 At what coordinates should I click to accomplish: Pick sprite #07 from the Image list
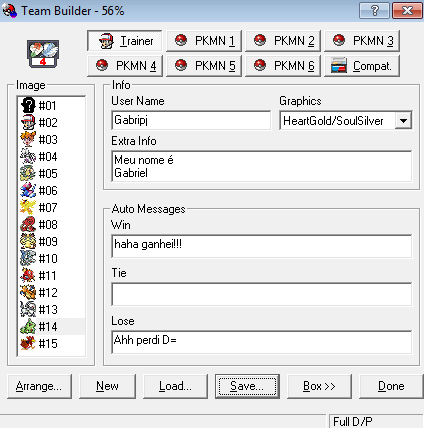(x=52, y=207)
